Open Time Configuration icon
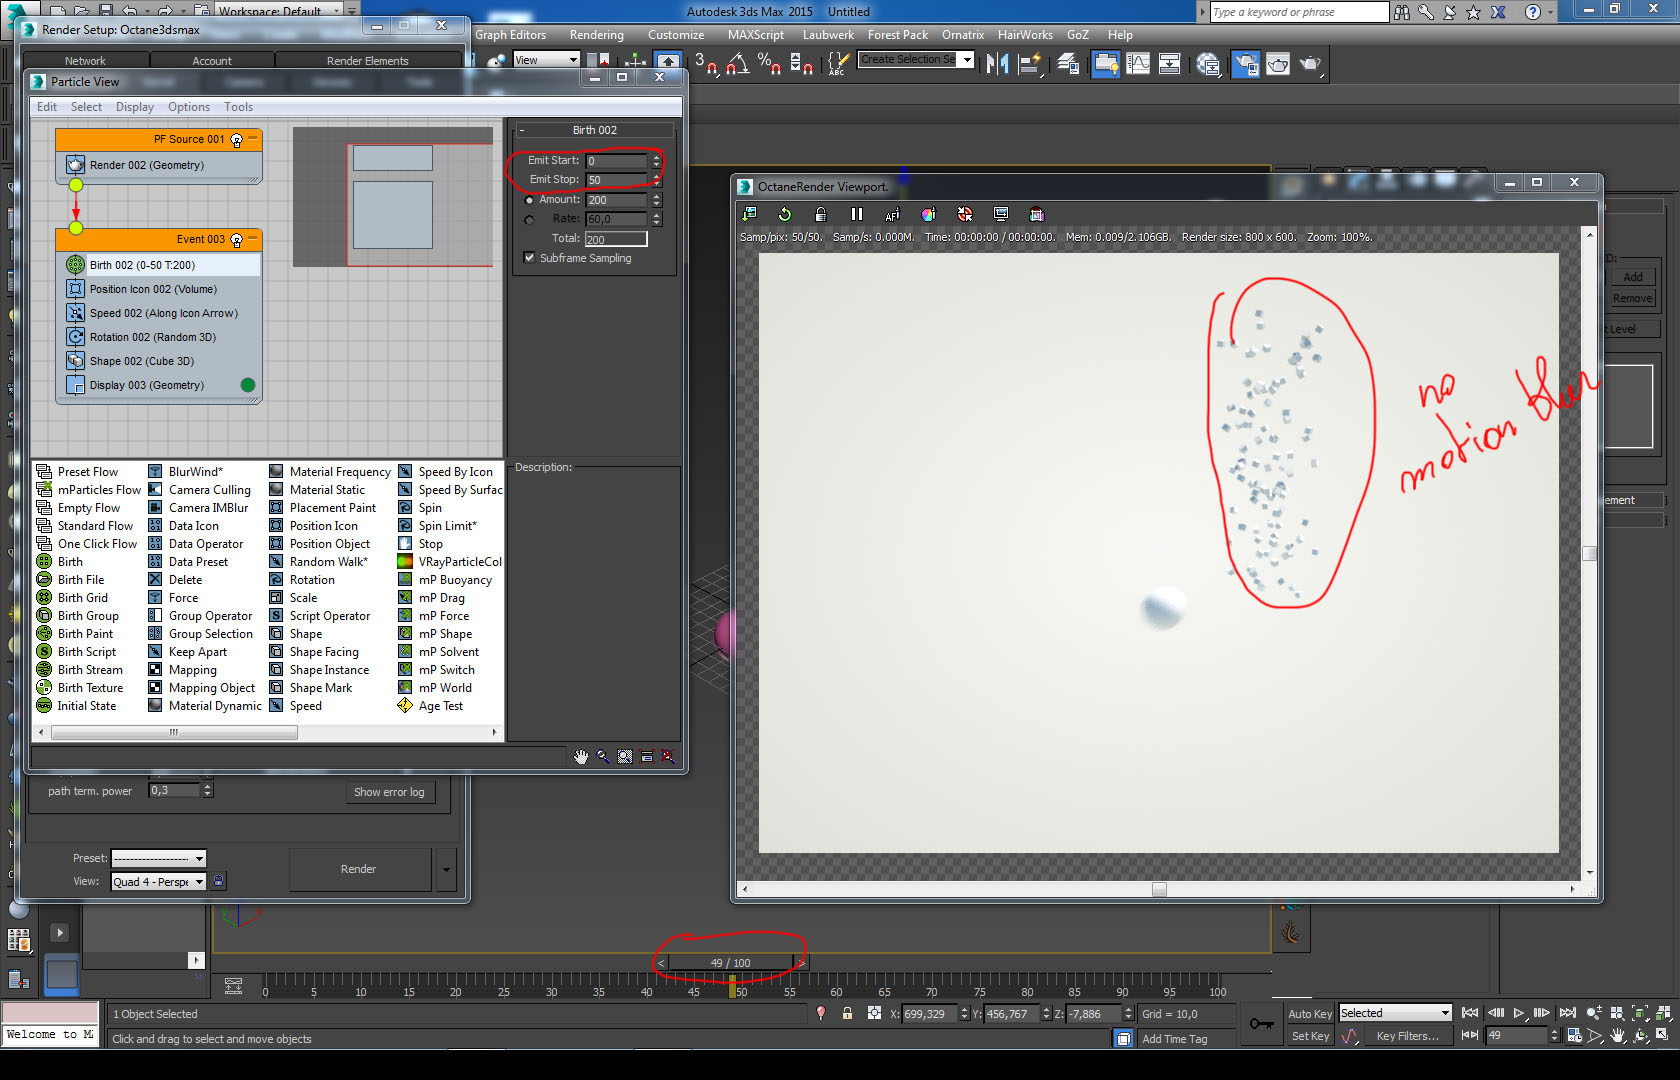1680x1080 pixels. pos(1573,1036)
